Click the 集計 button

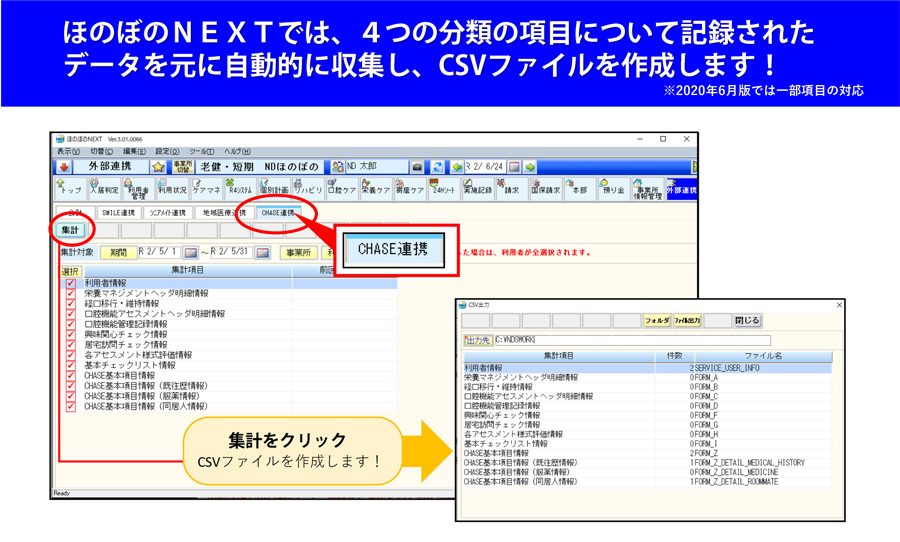pos(70,230)
